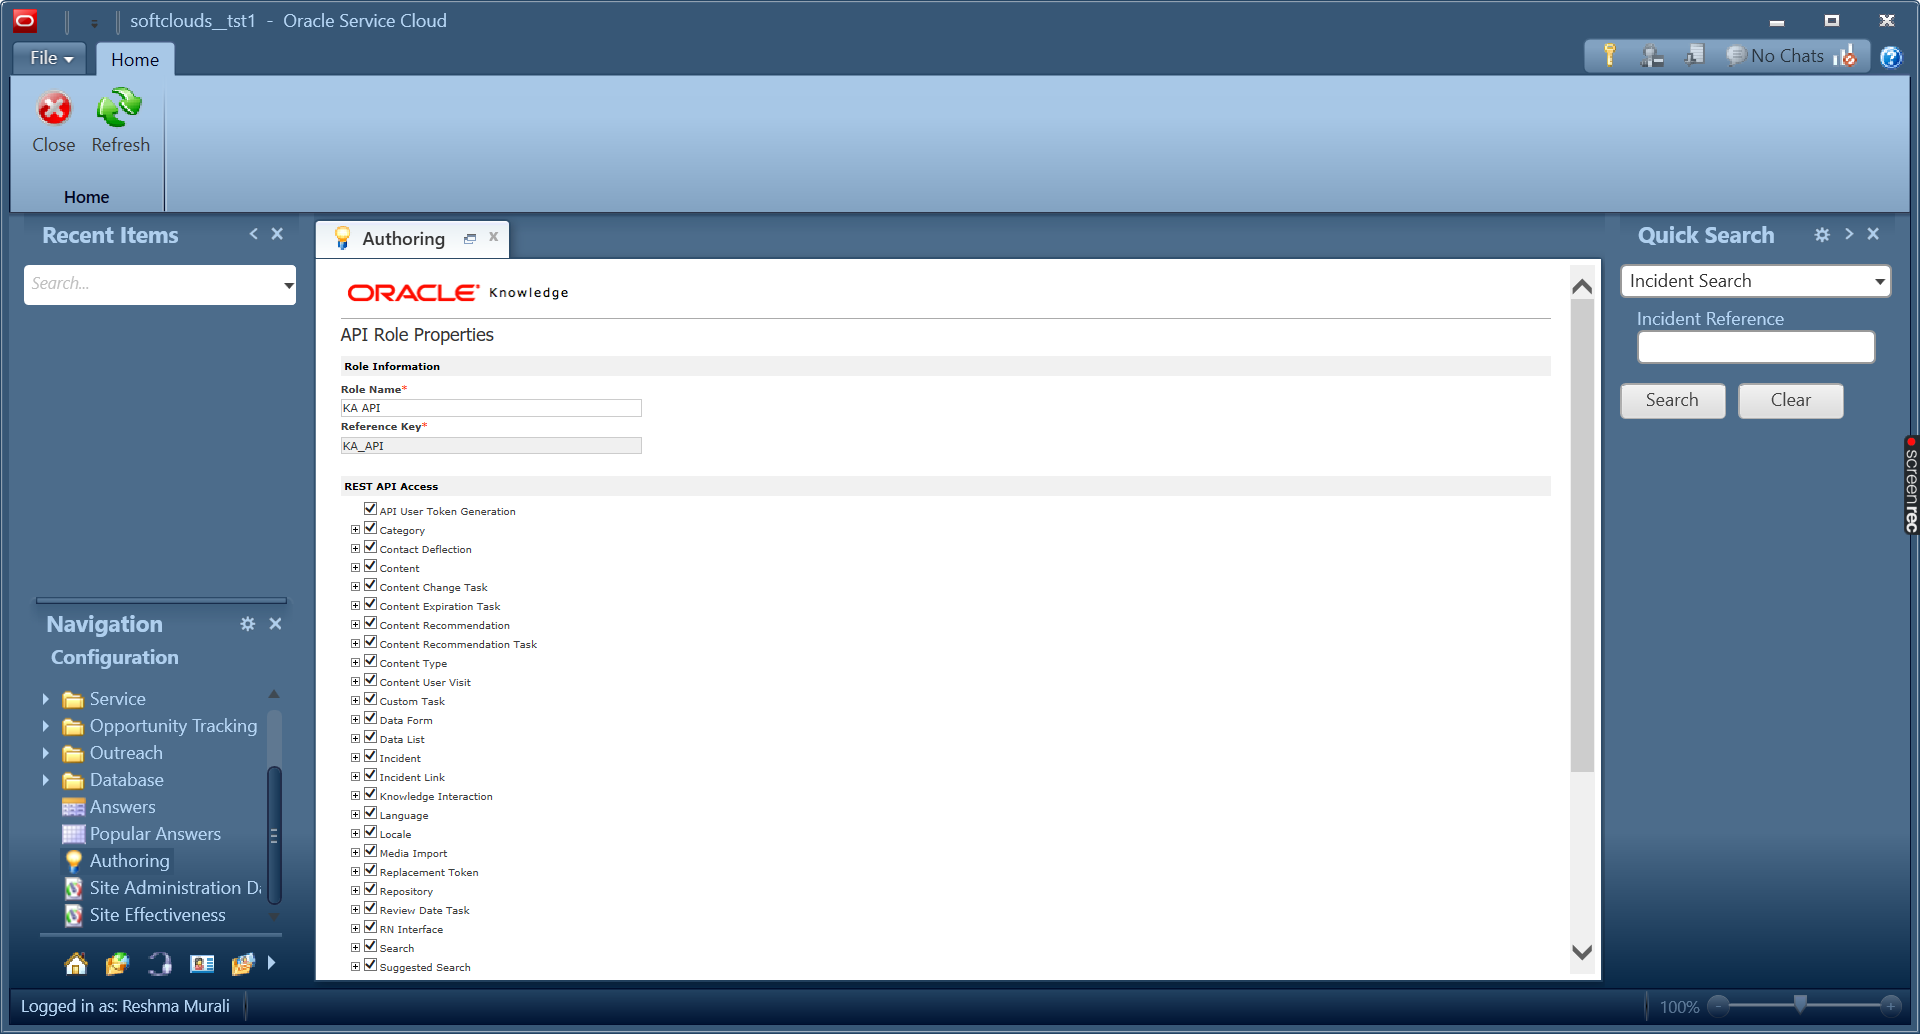Open the Incident Search dropdown

1879,282
